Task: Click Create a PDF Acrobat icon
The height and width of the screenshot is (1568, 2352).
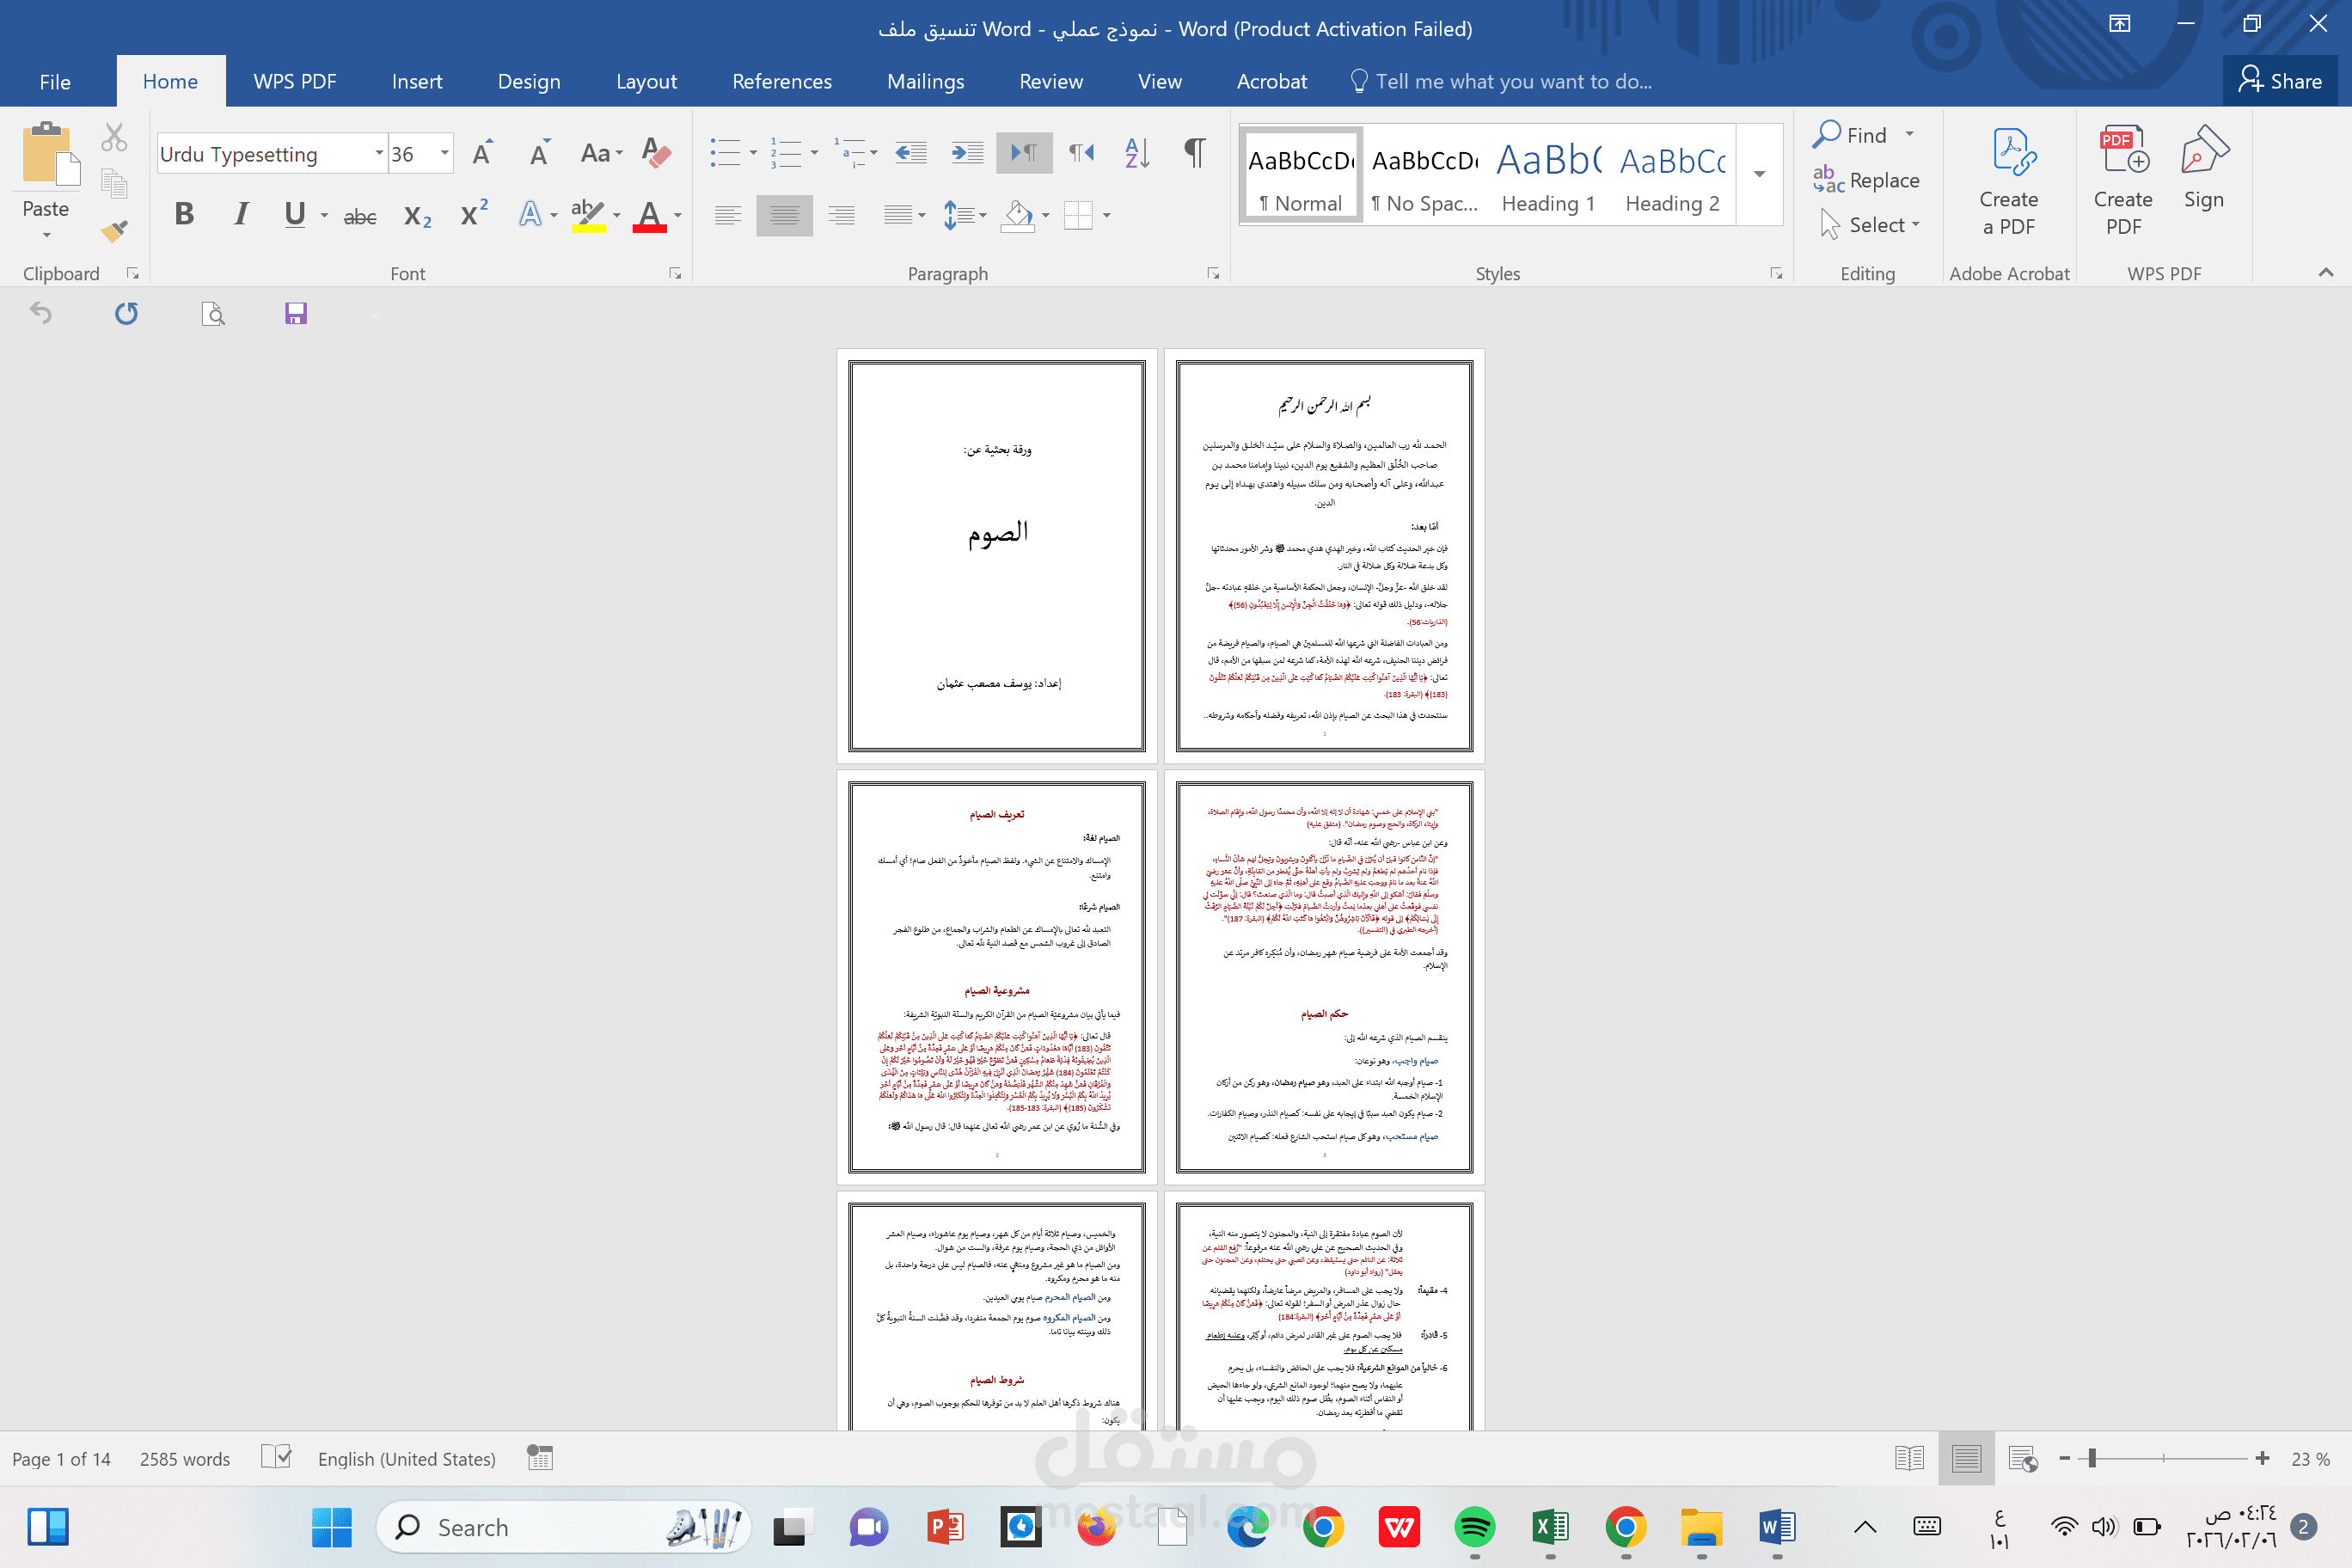Action: coord(2009,181)
